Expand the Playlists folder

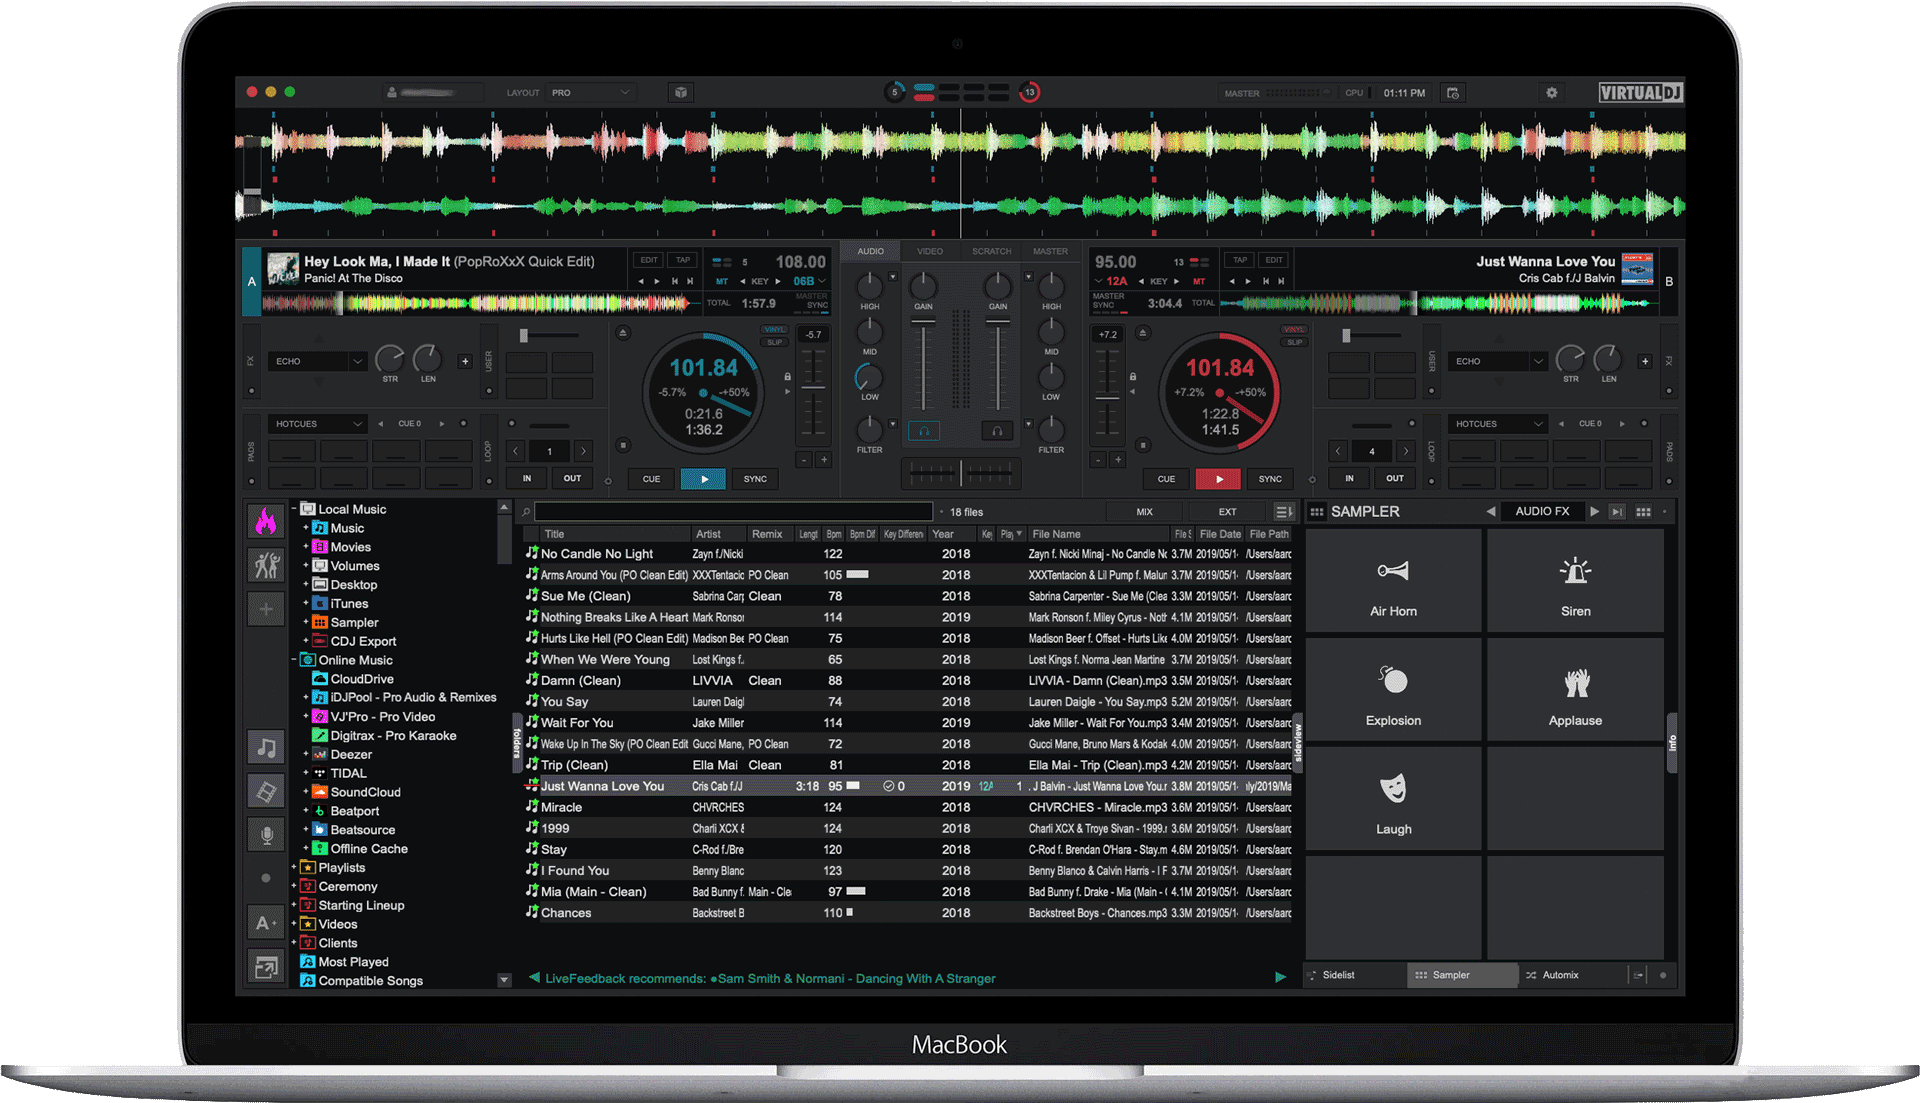pyautogui.click(x=294, y=868)
